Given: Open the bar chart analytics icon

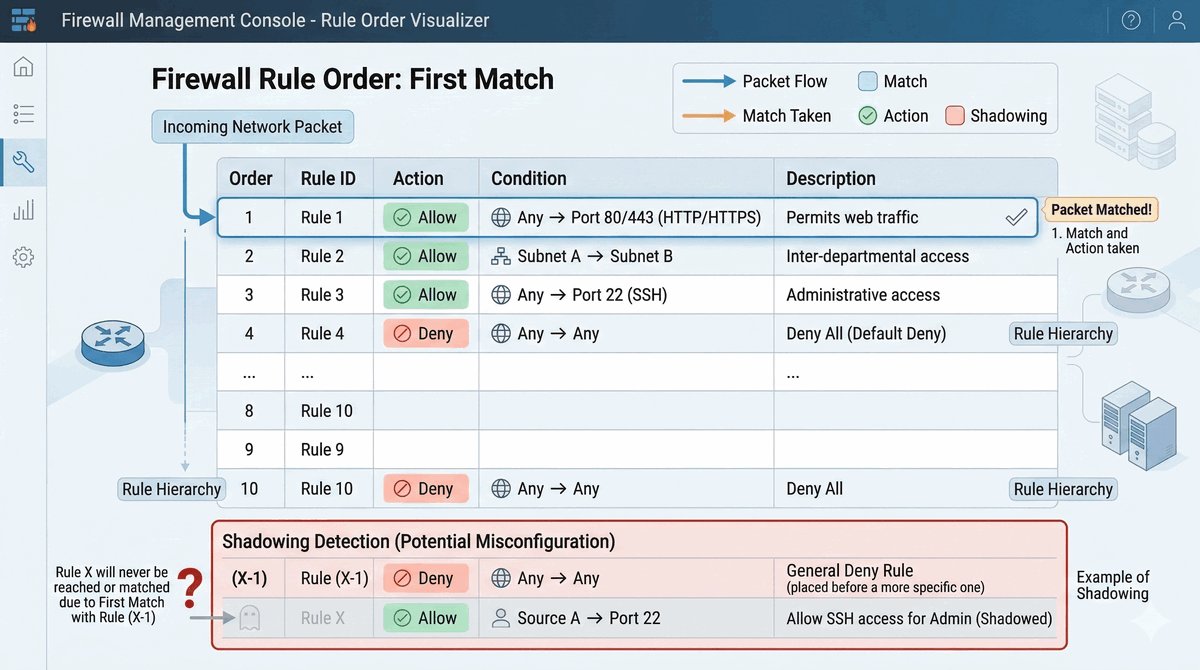Looking at the screenshot, I should click(23, 209).
